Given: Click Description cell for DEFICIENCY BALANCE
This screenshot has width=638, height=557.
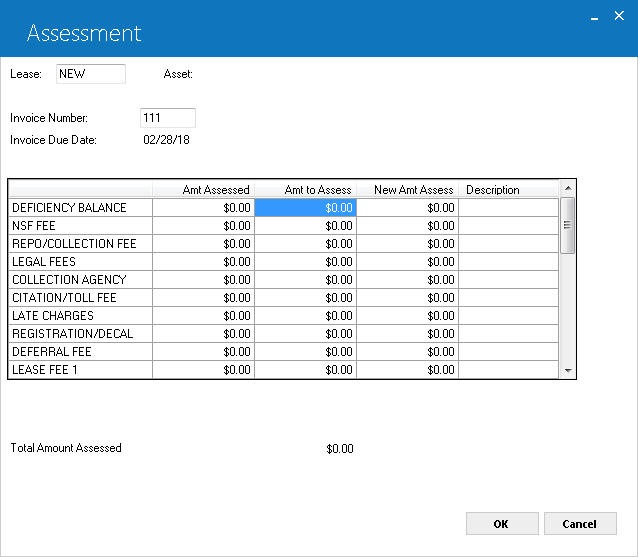Looking at the screenshot, I should (509, 208).
